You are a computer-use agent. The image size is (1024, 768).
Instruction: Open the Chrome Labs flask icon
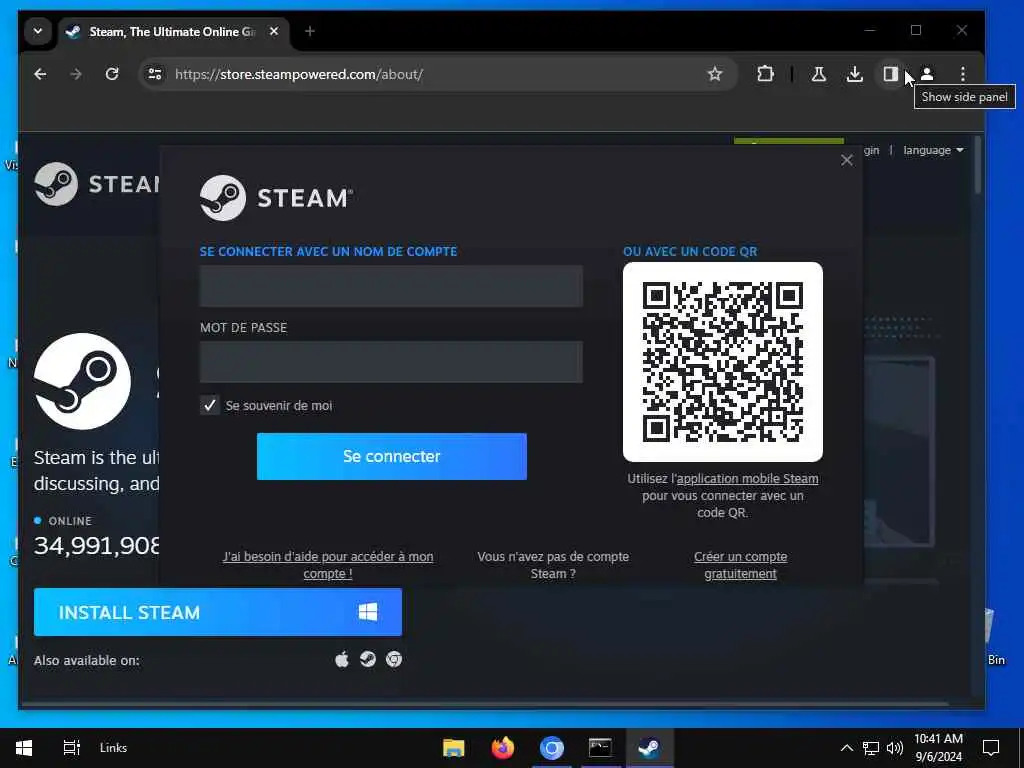pyautogui.click(x=818, y=74)
